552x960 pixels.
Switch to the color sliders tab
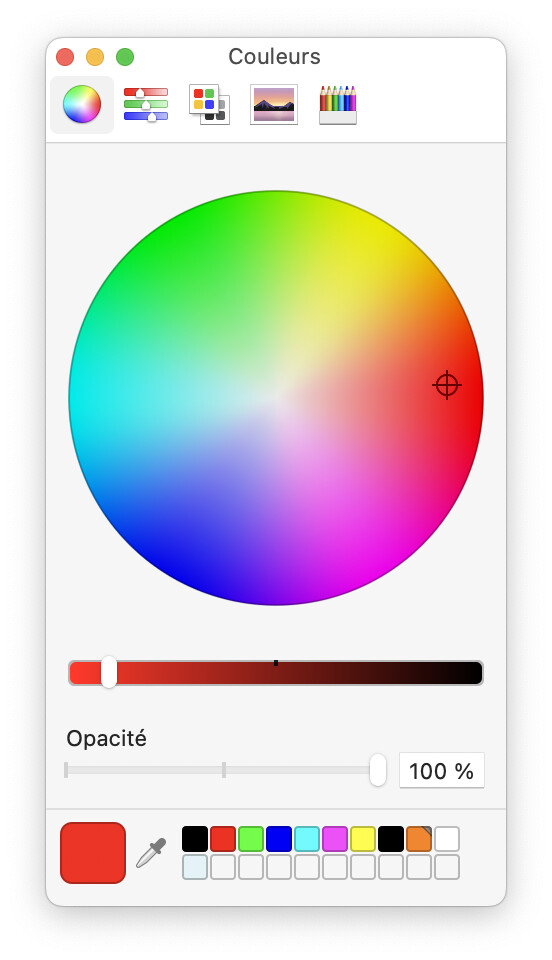146,104
